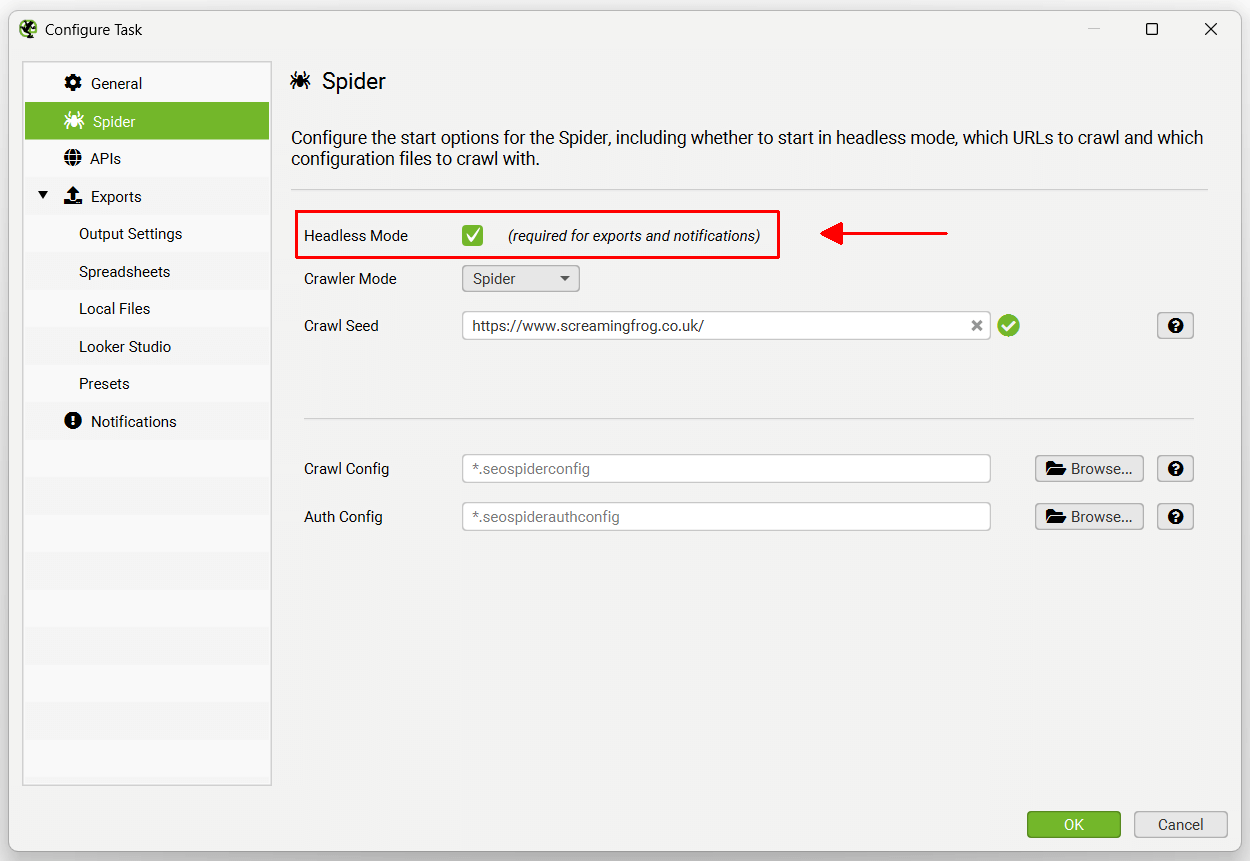Select the Spider icon in the sidebar
The image size is (1250, 861).
[73, 120]
